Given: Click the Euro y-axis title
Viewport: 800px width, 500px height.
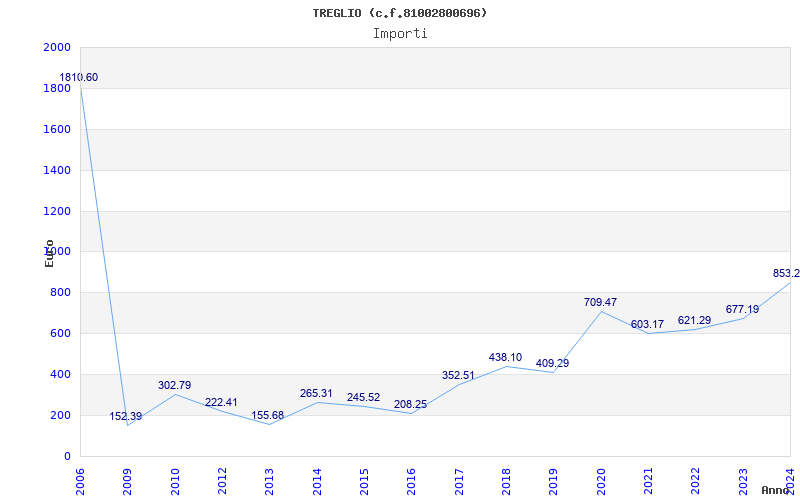Looking at the screenshot, I should tap(49, 253).
